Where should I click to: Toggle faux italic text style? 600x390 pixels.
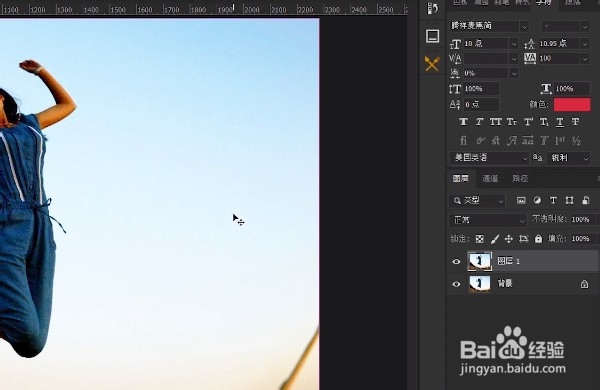point(479,122)
